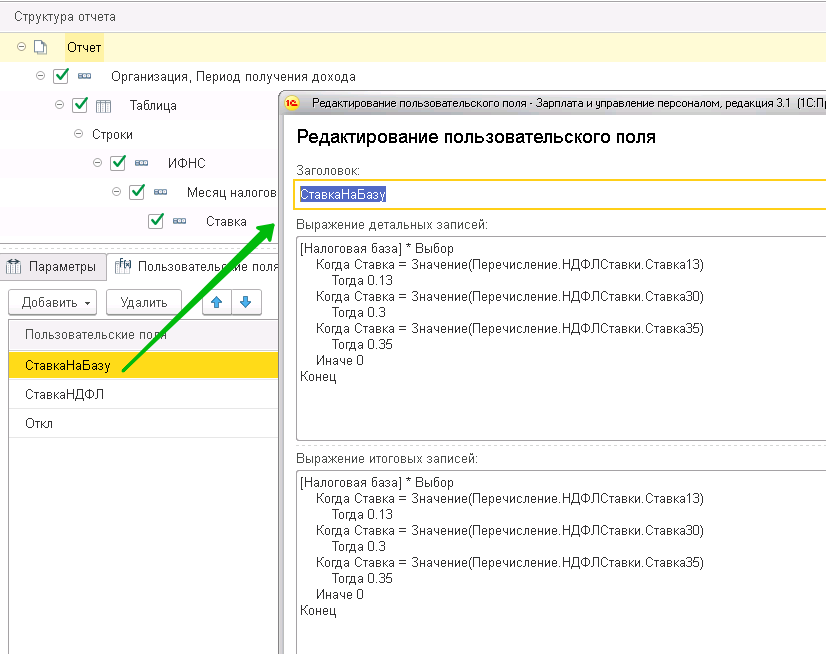Click the Удалить button

144,302
